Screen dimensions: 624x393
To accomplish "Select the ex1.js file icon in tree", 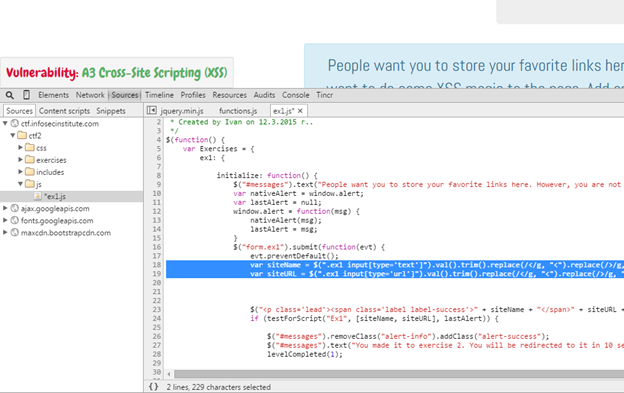I will point(38,196).
